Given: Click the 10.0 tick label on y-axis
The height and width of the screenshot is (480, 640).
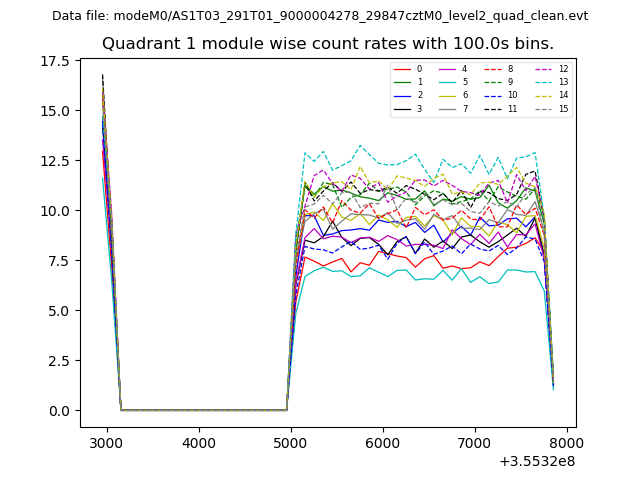Looking at the screenshot, I should (x=54, y=211).
